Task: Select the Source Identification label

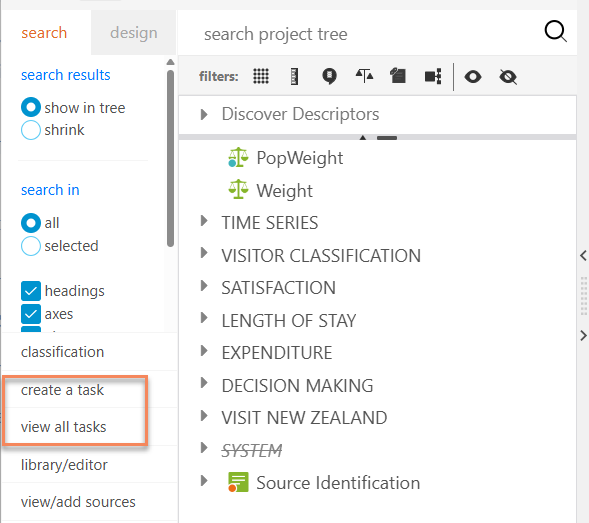Action: 338,483
